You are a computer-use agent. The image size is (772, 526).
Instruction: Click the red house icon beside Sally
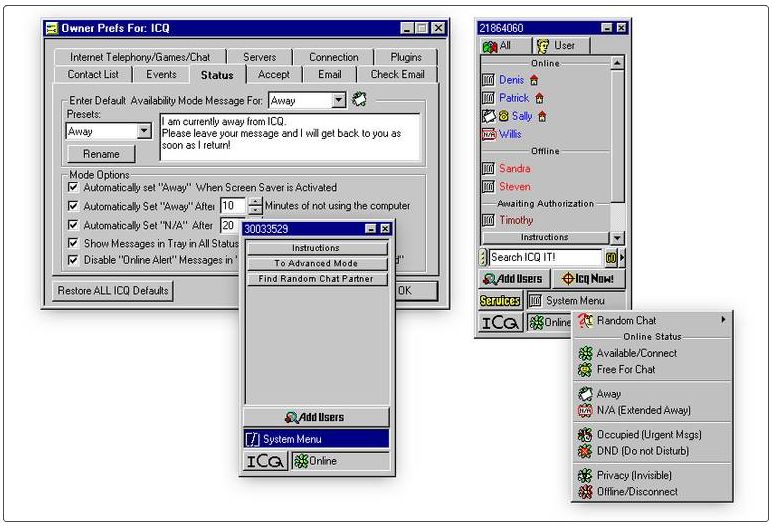542,116
